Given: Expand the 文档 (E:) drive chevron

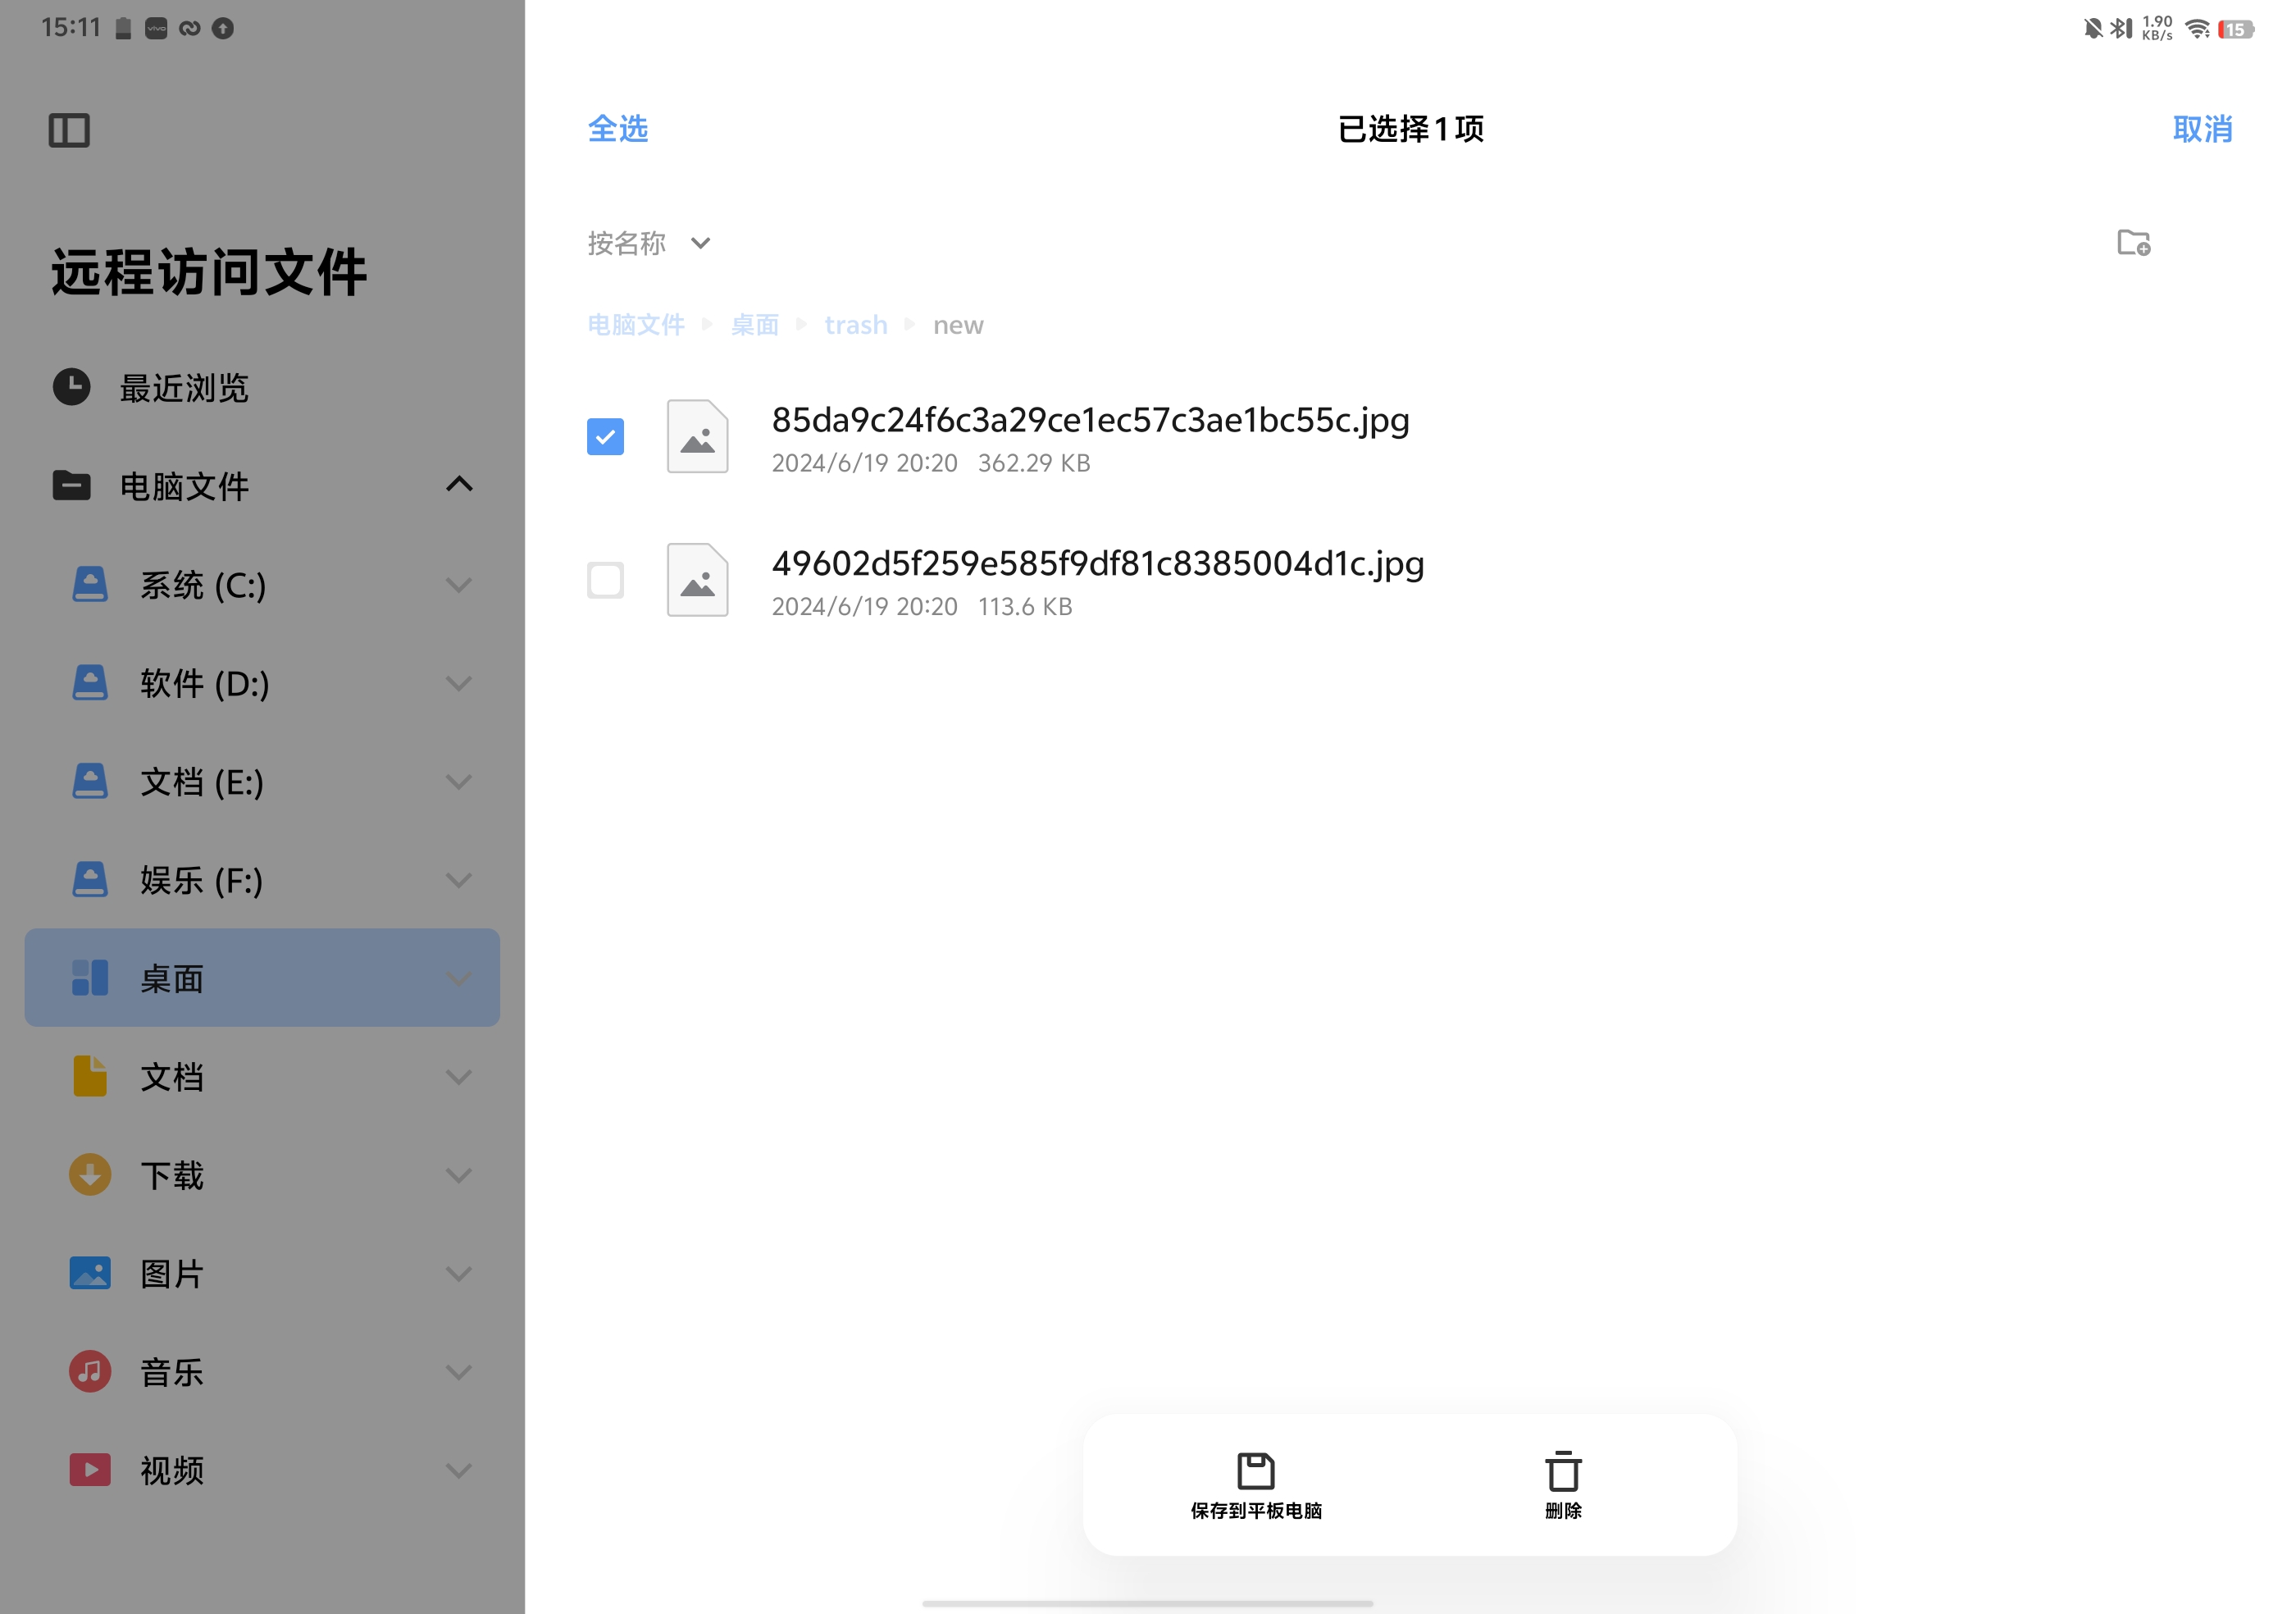Looking at the screenshot, I should (x=459, y=782).
